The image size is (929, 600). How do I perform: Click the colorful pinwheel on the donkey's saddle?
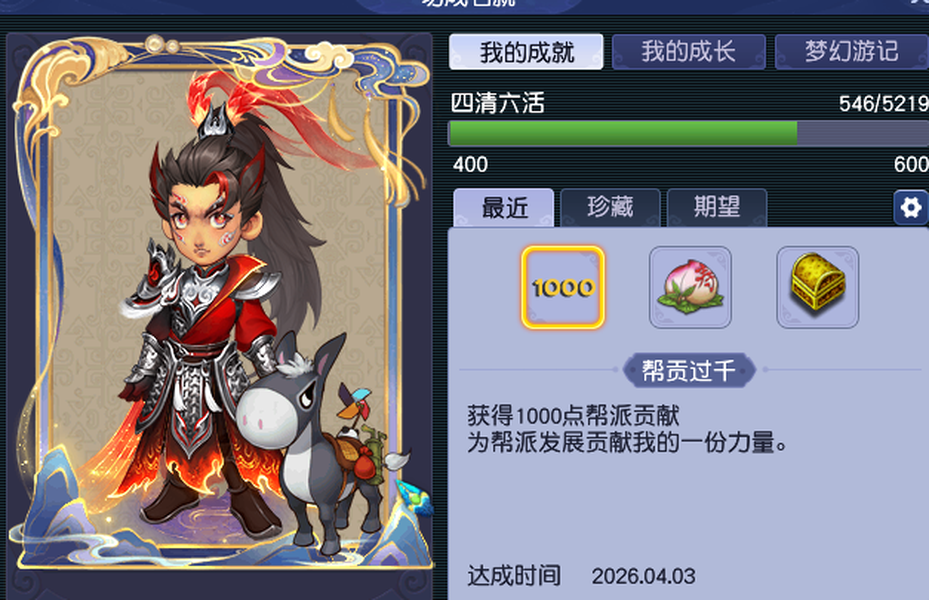355,402
